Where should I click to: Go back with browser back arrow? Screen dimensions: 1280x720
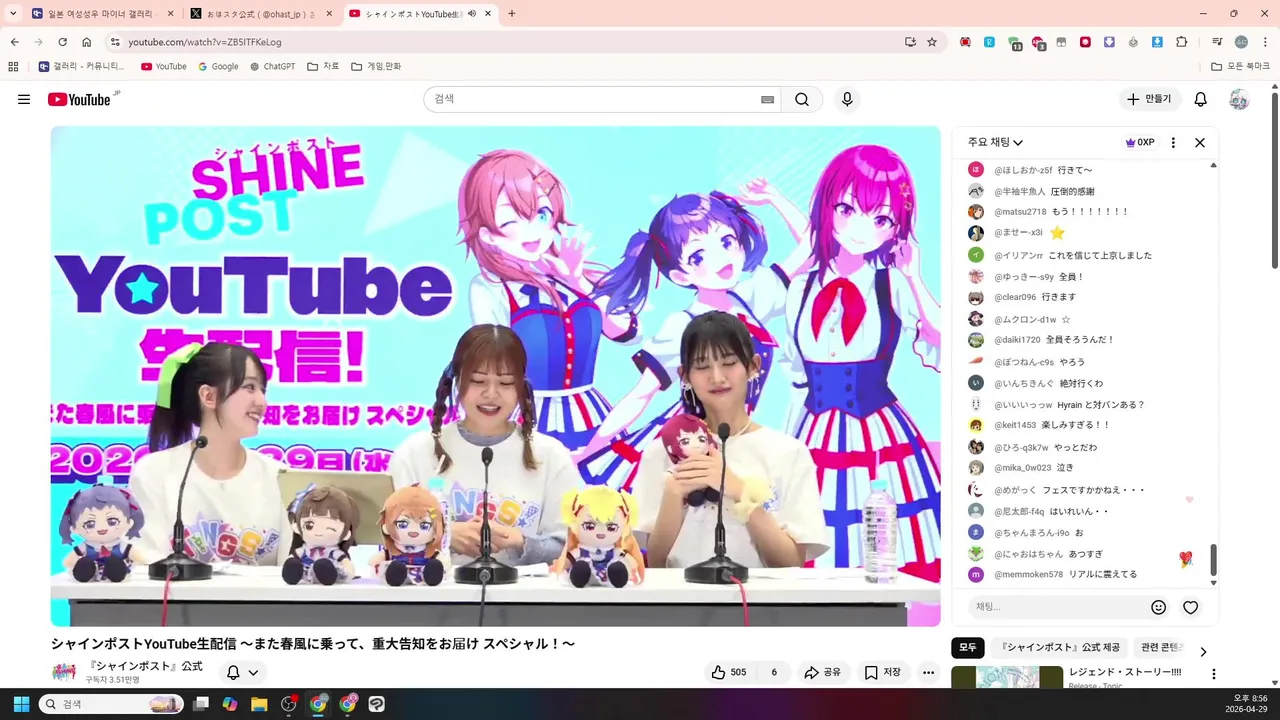click(x=14, y=42)
